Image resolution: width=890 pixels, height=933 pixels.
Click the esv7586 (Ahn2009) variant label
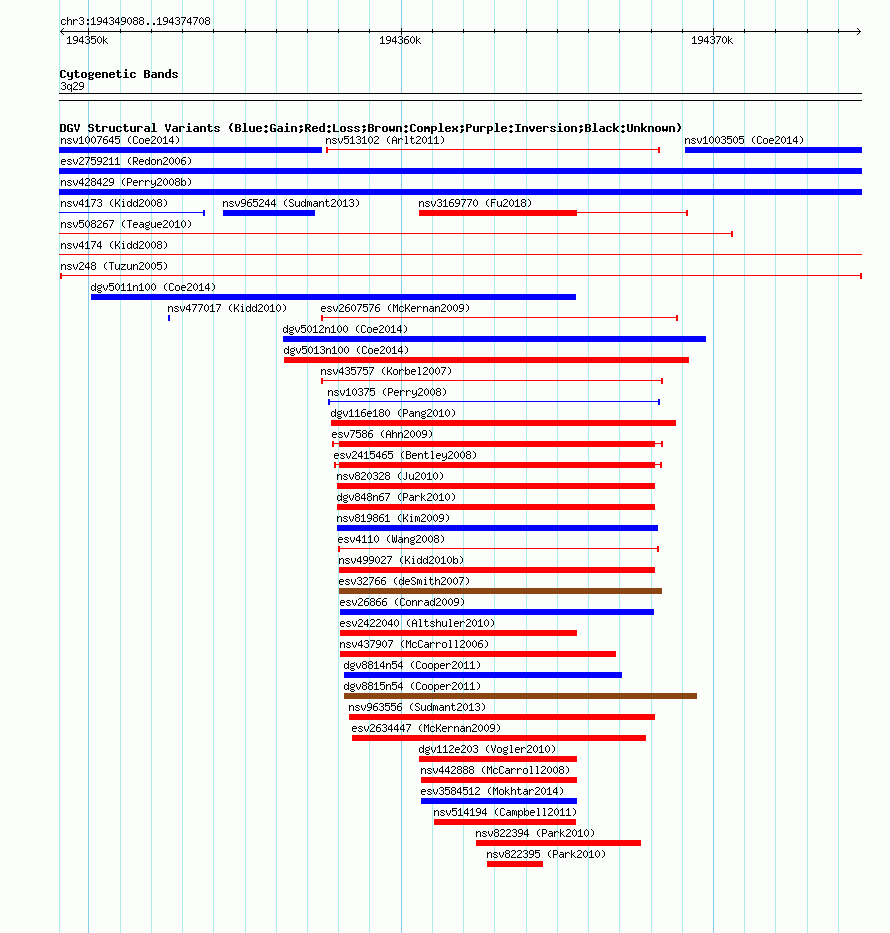click(x=382, y=434)
